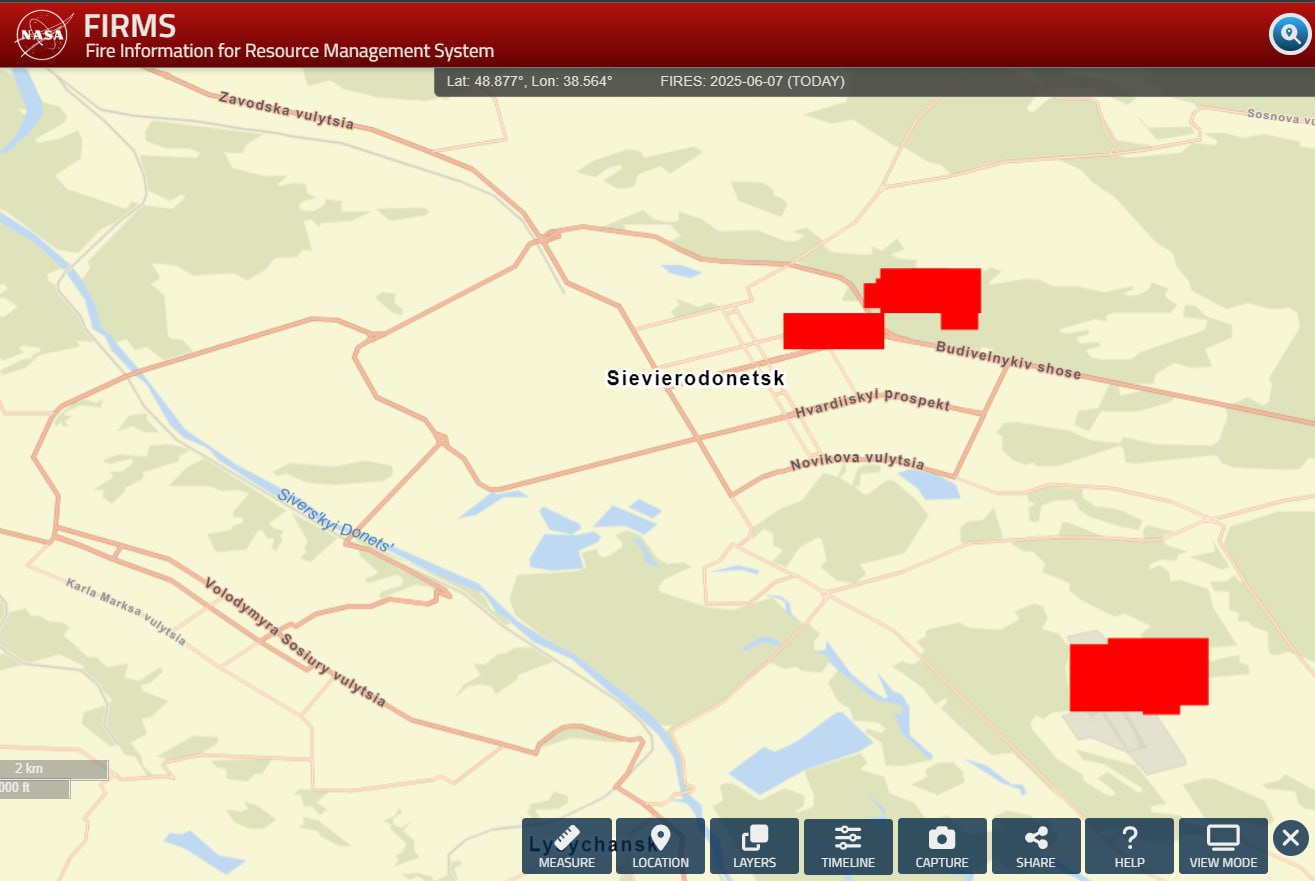
Task: Show the Timeline controls
Action: coord(848,846)
